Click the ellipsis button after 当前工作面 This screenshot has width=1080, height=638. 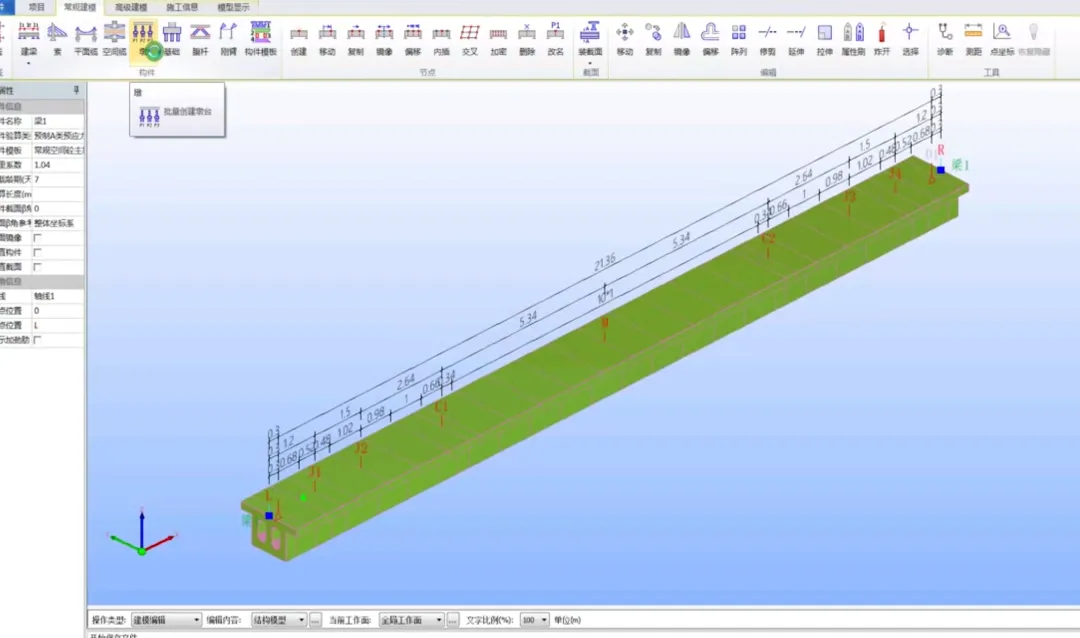tap(453, 620)
